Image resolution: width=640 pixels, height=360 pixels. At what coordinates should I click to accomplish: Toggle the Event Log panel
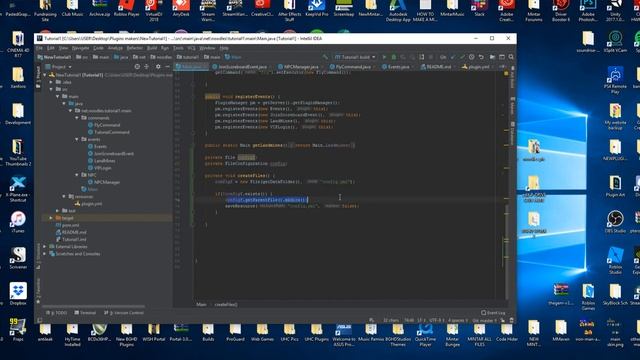(493, 313)
